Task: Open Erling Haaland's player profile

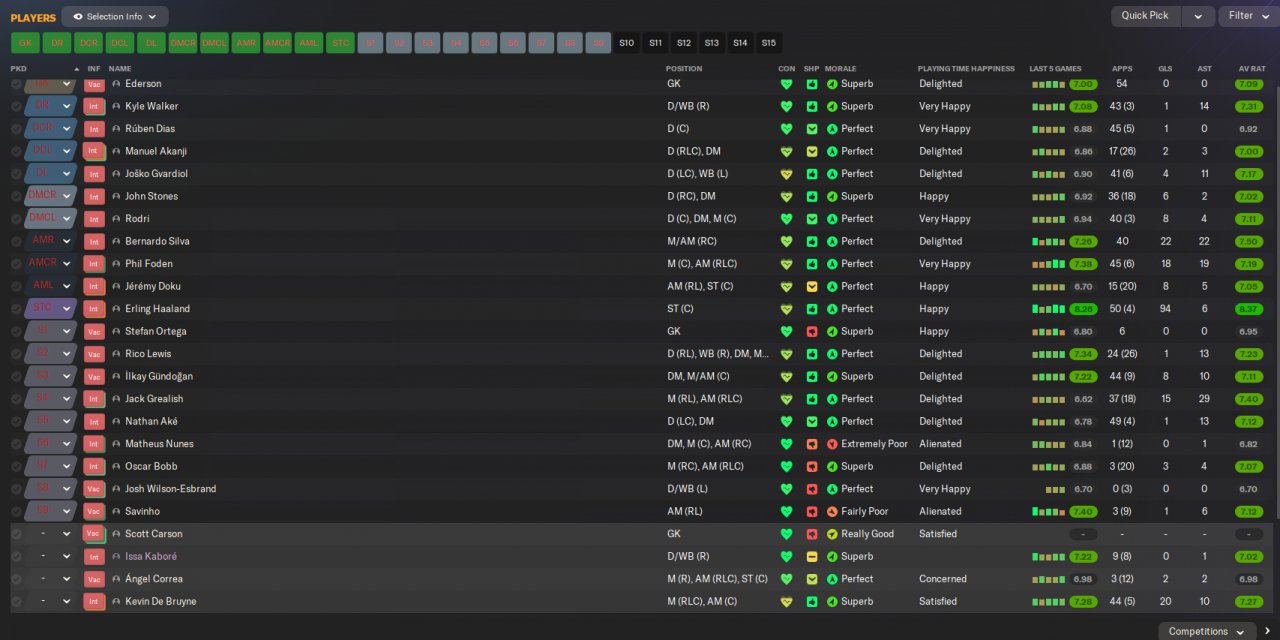Action: [157, 309]
